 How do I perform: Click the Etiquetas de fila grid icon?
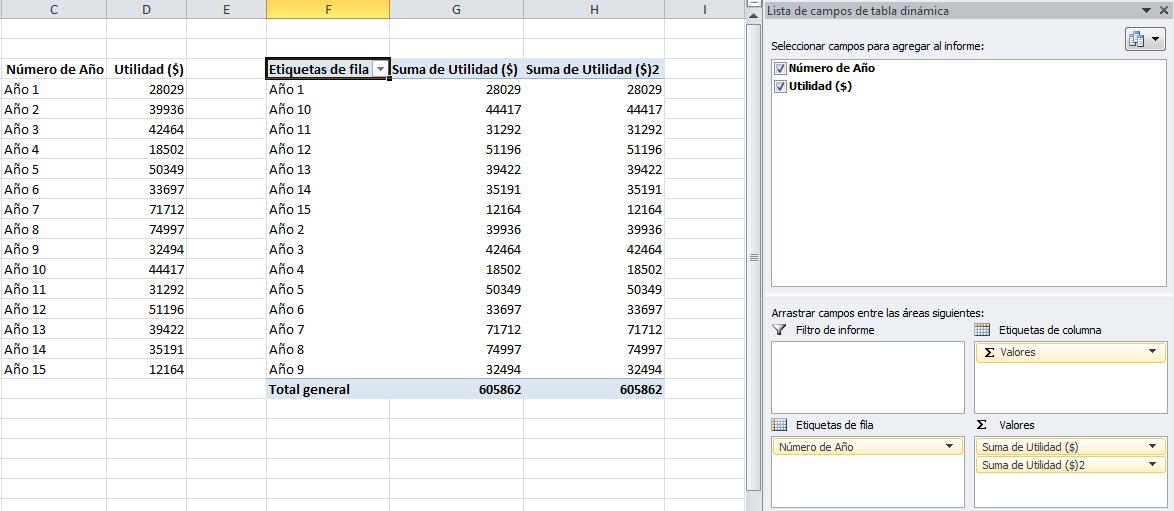coord(780,425)
